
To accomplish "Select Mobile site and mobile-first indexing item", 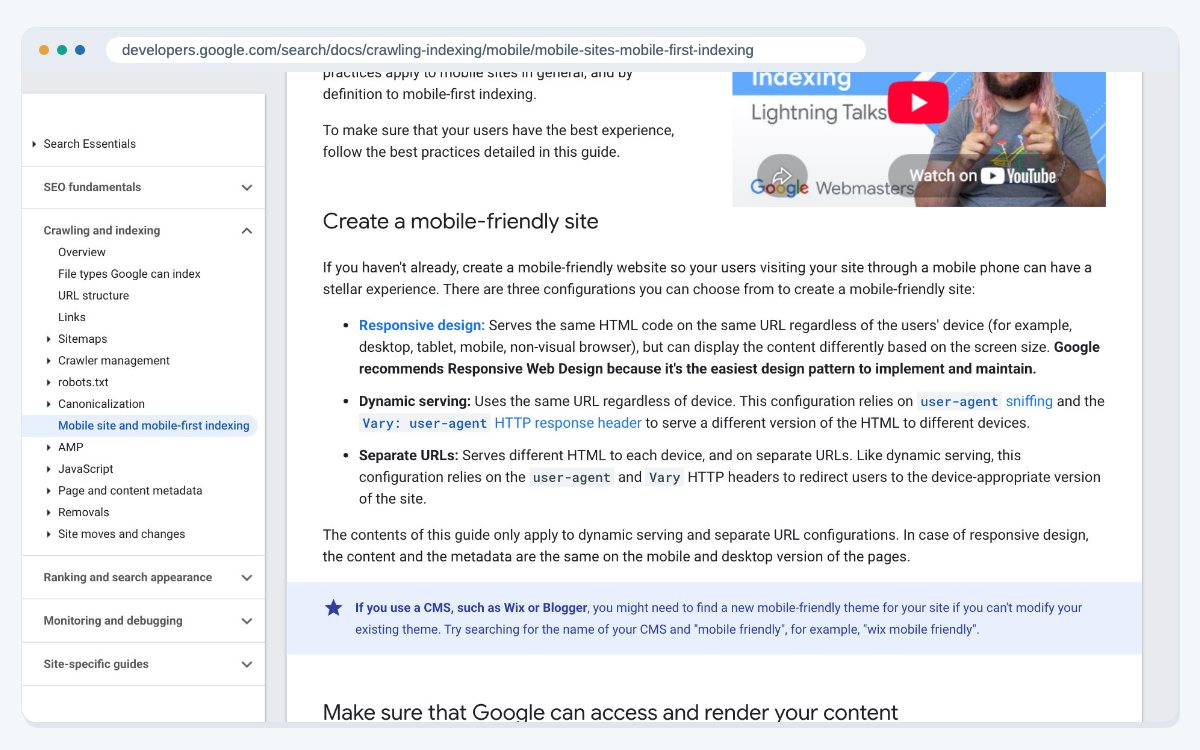I will click(x=154, y=426).
